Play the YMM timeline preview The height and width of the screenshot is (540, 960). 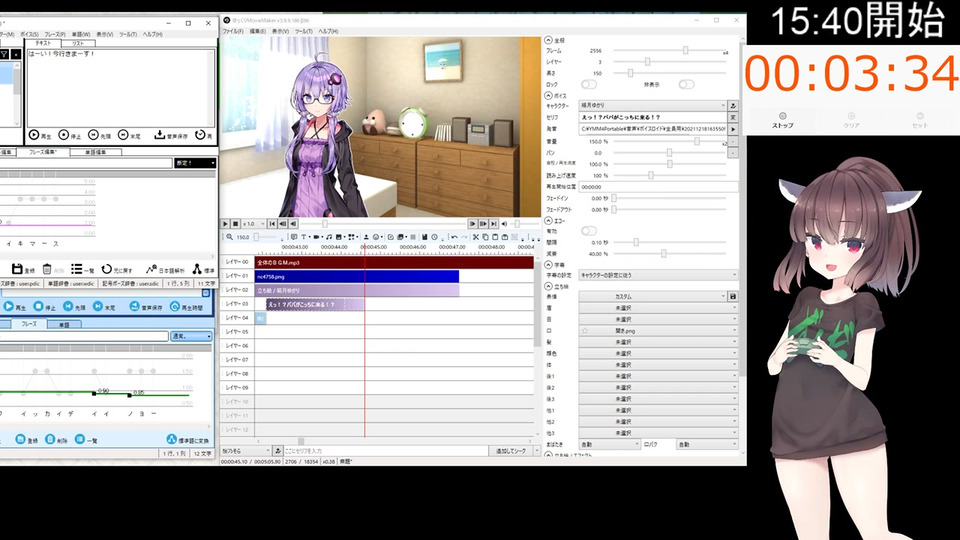click(225, 224)
